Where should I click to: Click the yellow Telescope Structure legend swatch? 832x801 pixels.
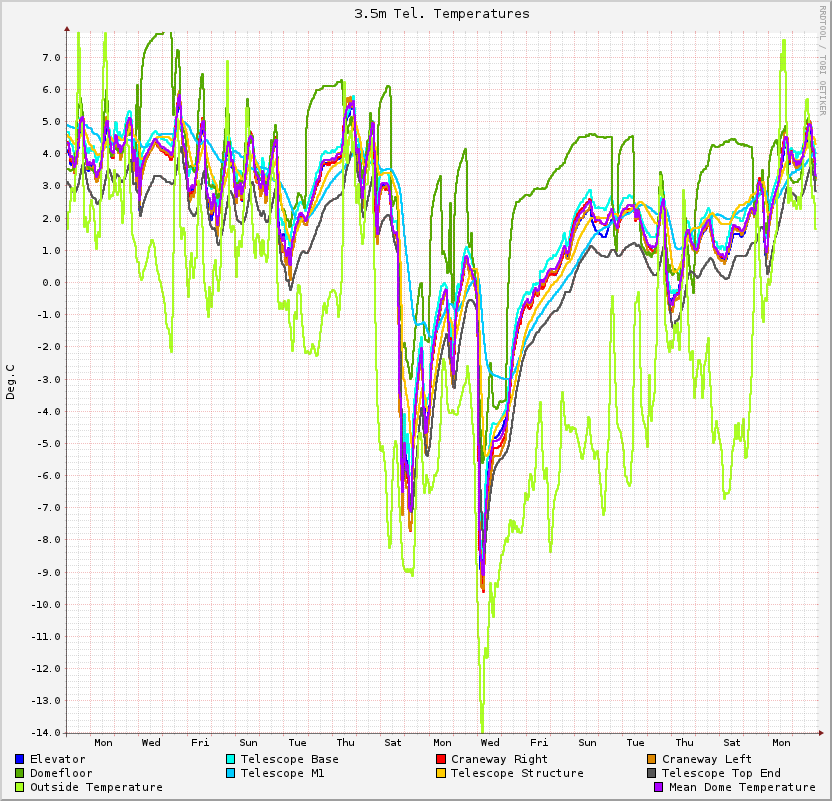click(x=441, y=773)
